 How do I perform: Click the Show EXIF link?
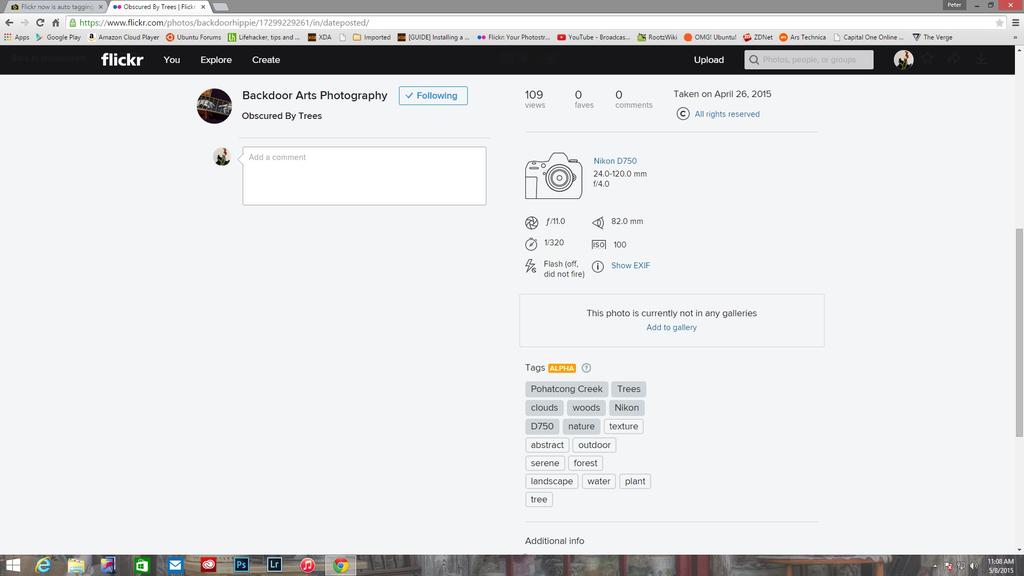(630, 266)
